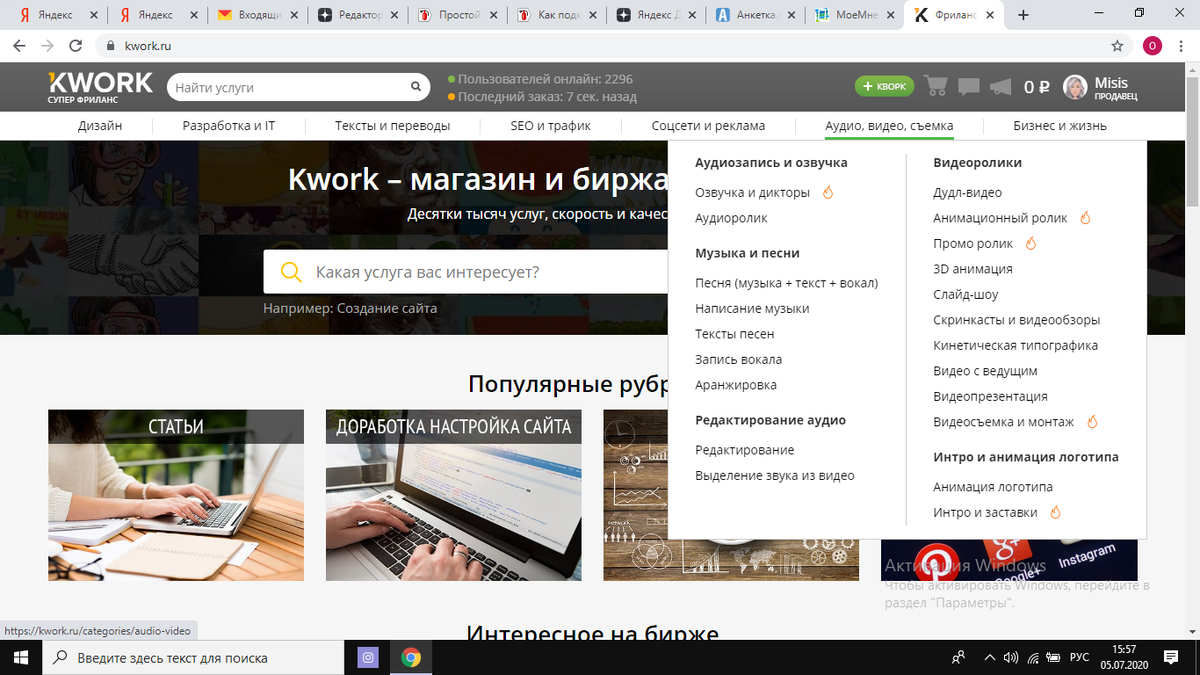The image size is (1200, 675).
Task: Select Кинетическая типографика
Action: (1015, 346)
